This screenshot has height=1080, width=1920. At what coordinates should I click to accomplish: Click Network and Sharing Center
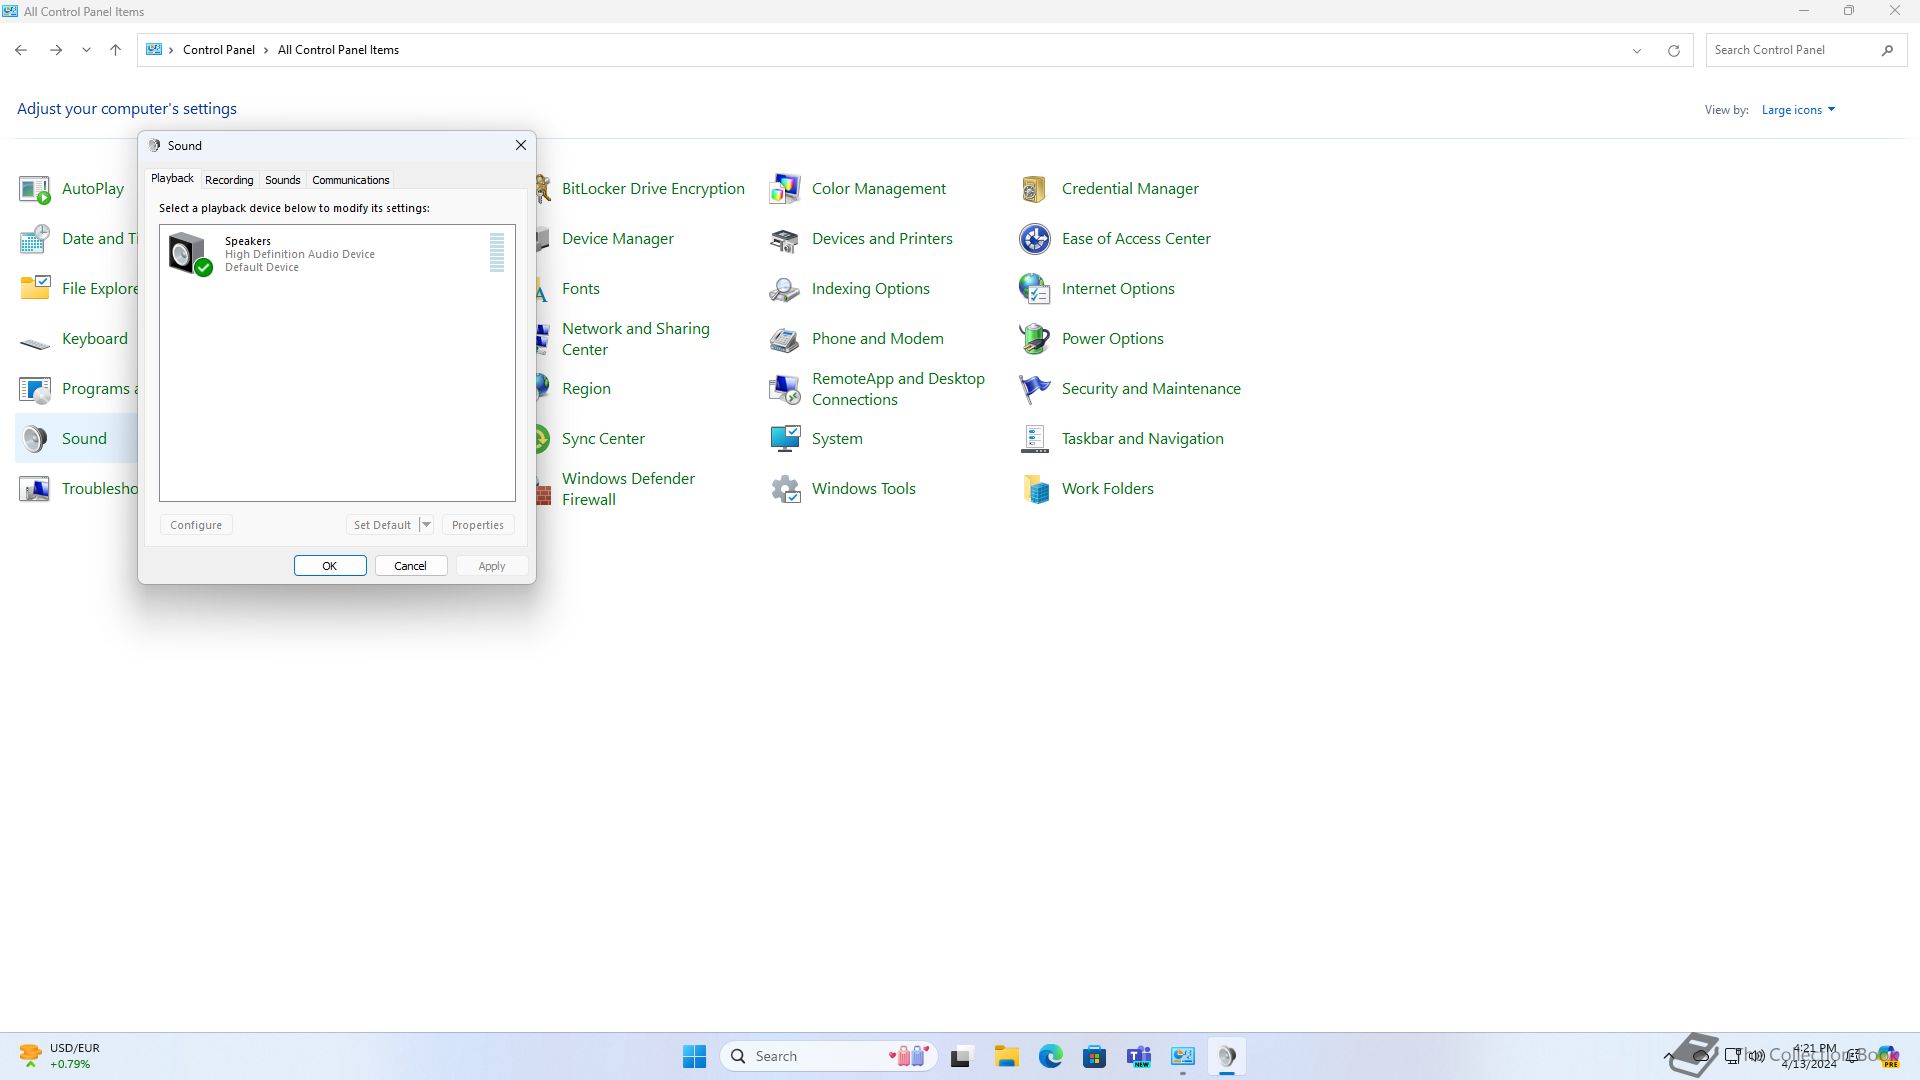636,339
